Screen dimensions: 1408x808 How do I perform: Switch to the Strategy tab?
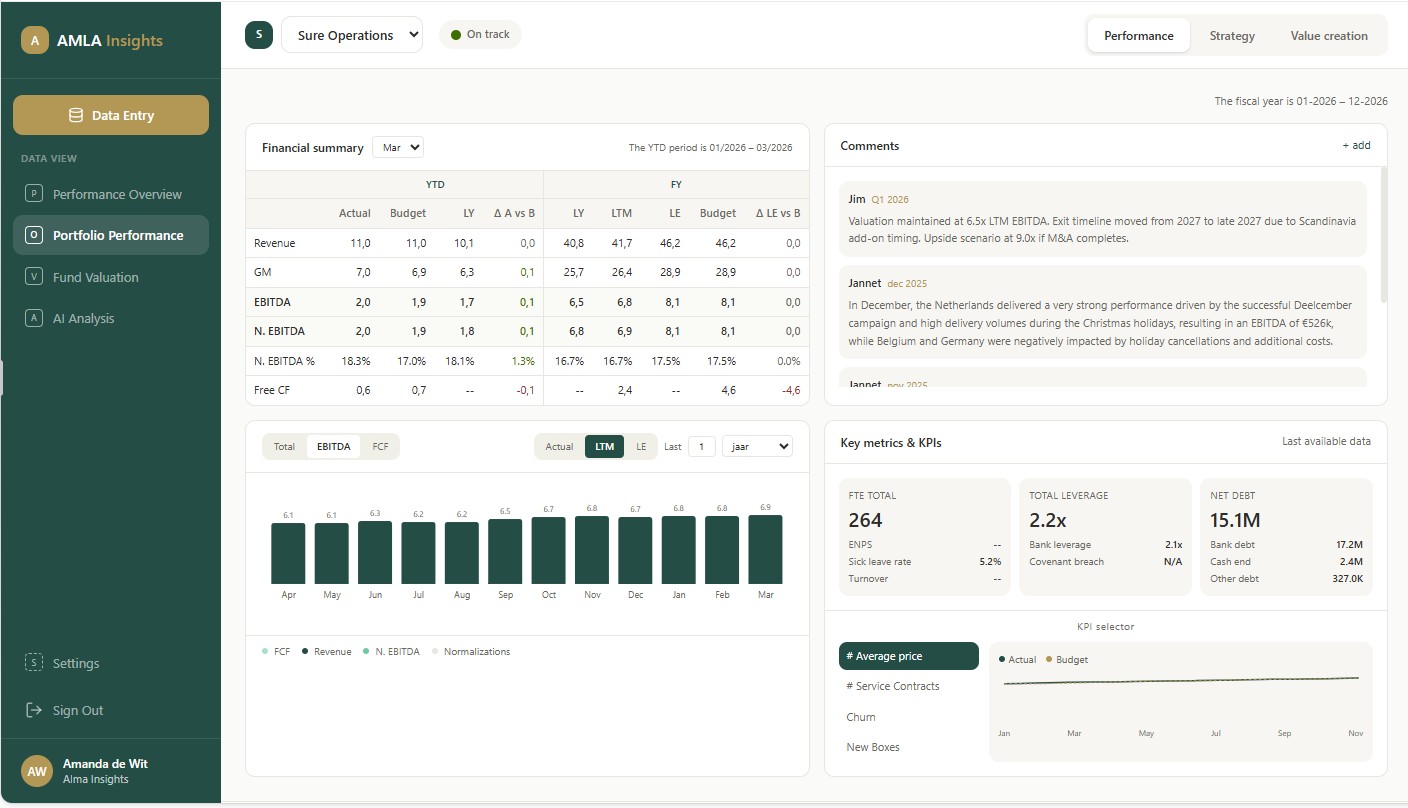[1232, 35]
